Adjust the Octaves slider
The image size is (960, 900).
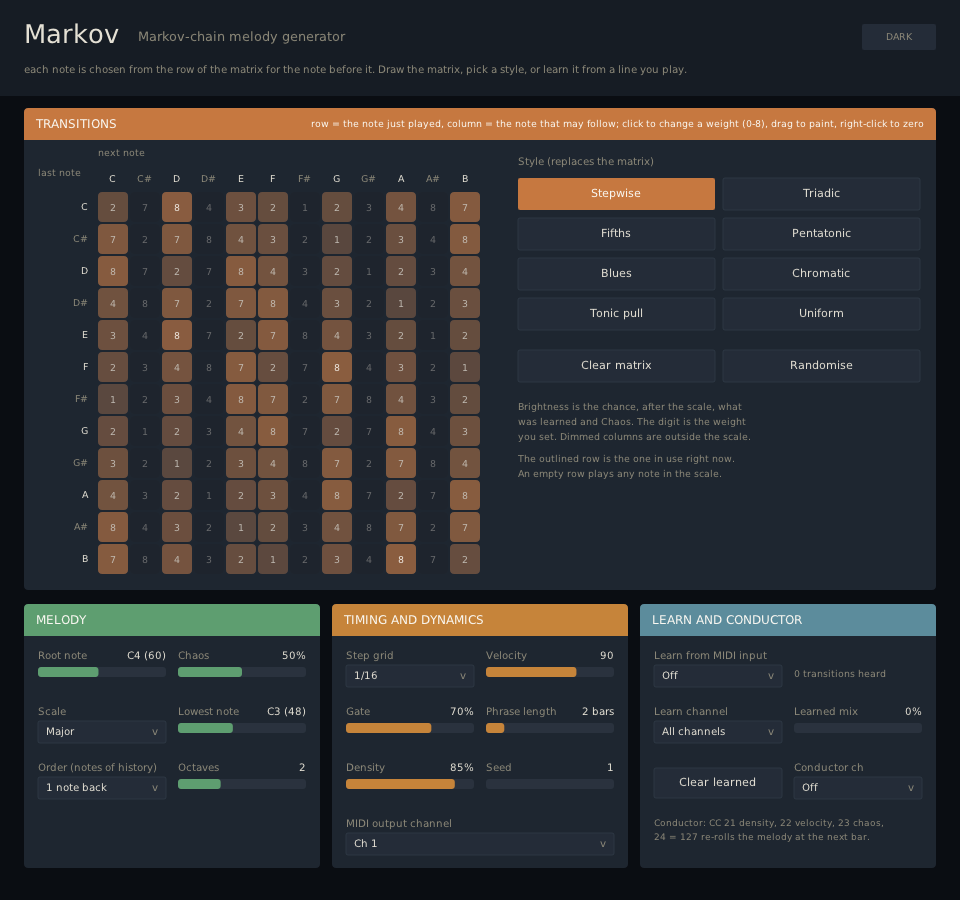pyautogui.click(x=242, y=784)
